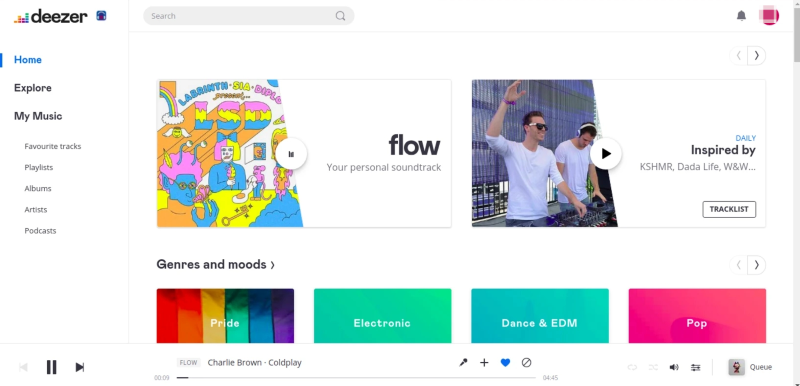Click the KSHMR, Dada Life, W&W text
The height and width of the screenshot is (386, 800).
click(697, 167)
